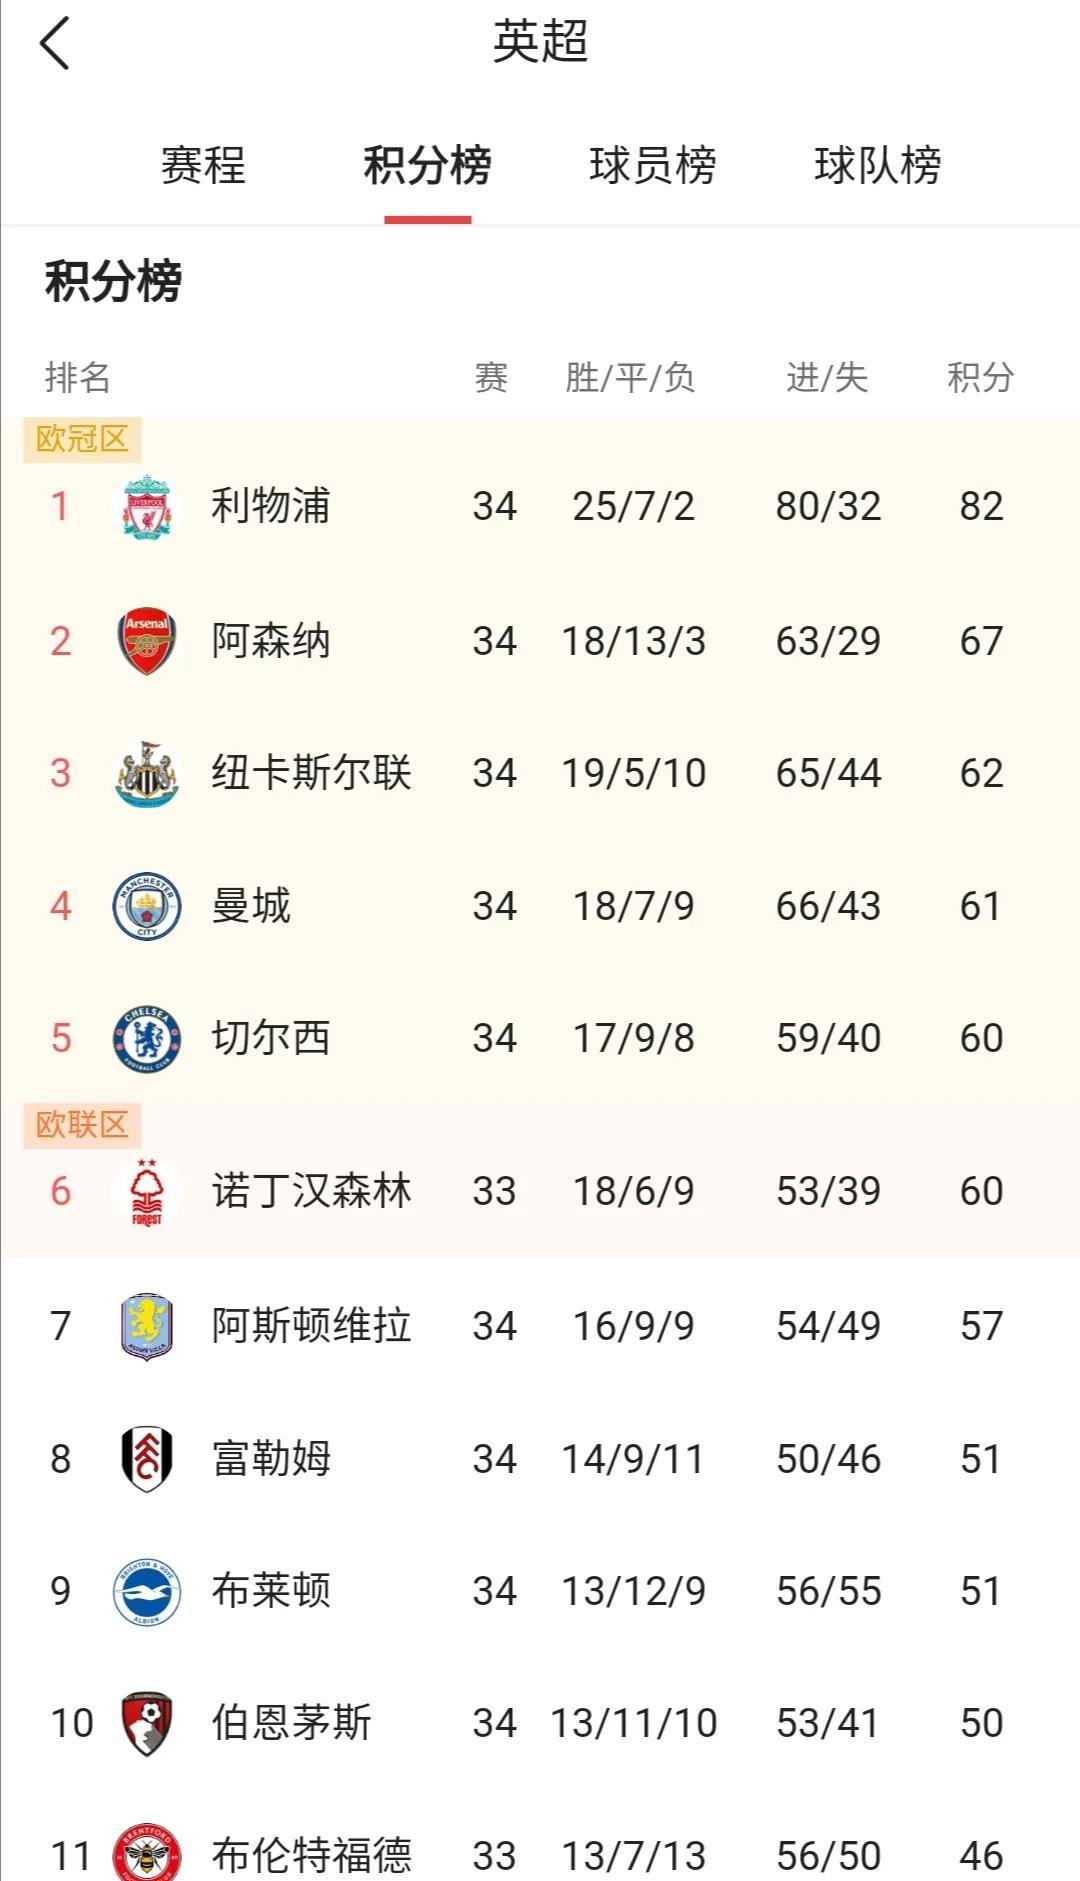Open Liverpool club crest
Screen dimensions: 1080x1881
147,507
